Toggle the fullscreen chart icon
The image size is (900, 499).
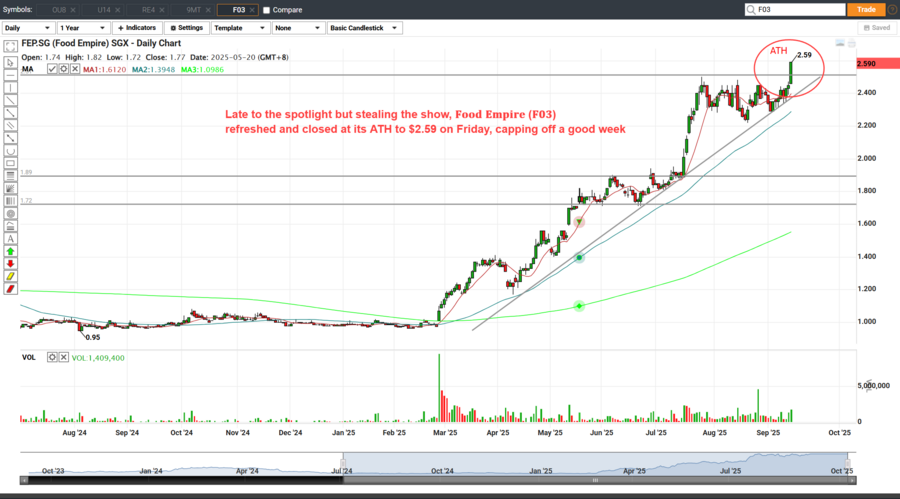10,47
